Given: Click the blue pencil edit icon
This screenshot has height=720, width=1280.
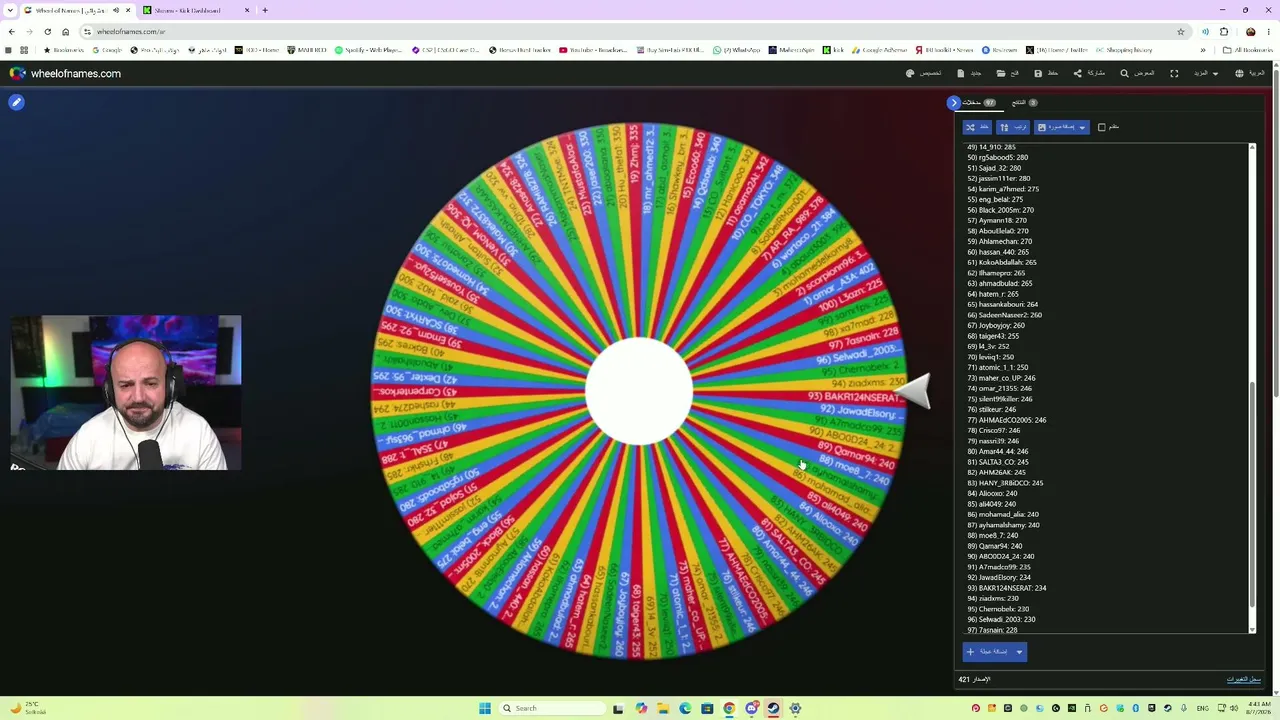Looking at the screenshot, I should [x=16, y=102].
